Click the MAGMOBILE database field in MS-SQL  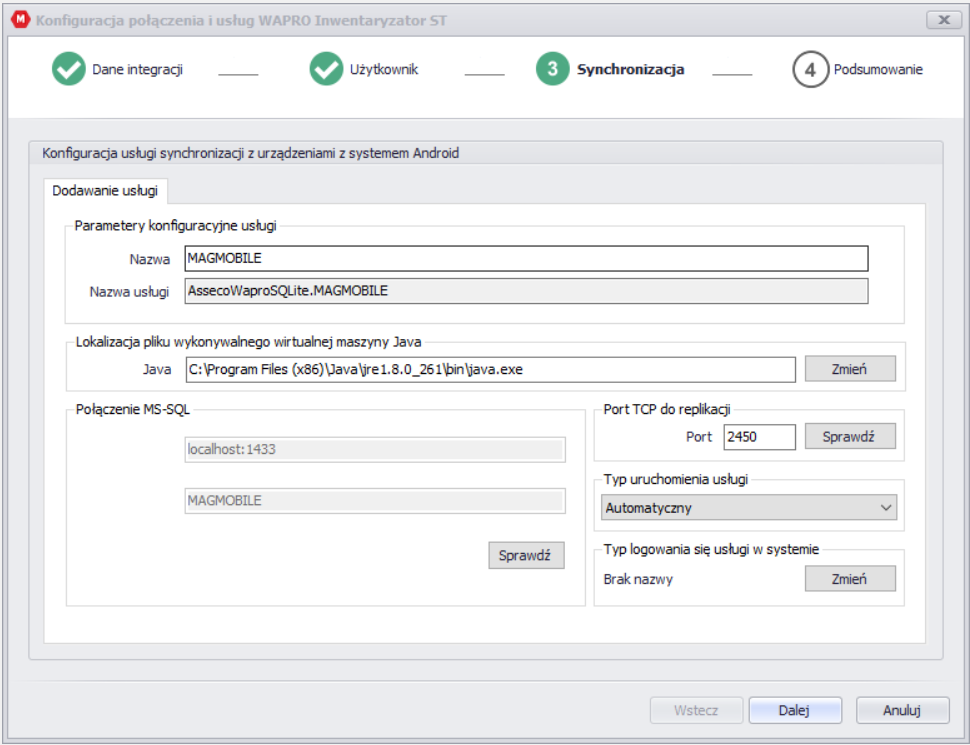click(375, 501)
